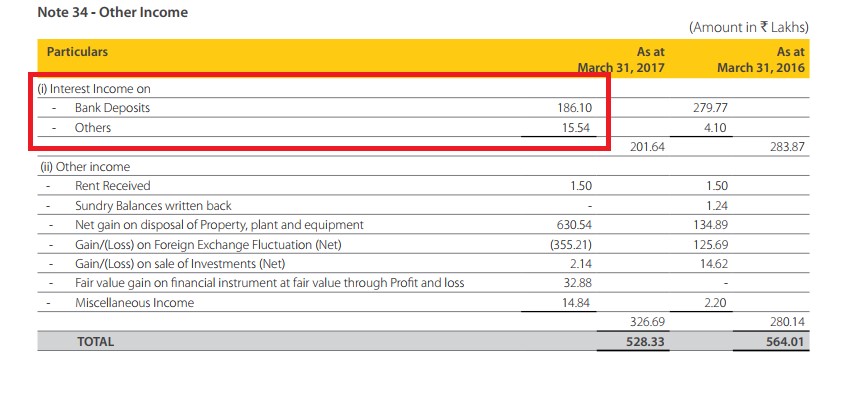Image resolution: width=853 pixels, height=403 pixels.
Task: Click the Note 34 - Other Income heading
Action: [x=113, y=13]
